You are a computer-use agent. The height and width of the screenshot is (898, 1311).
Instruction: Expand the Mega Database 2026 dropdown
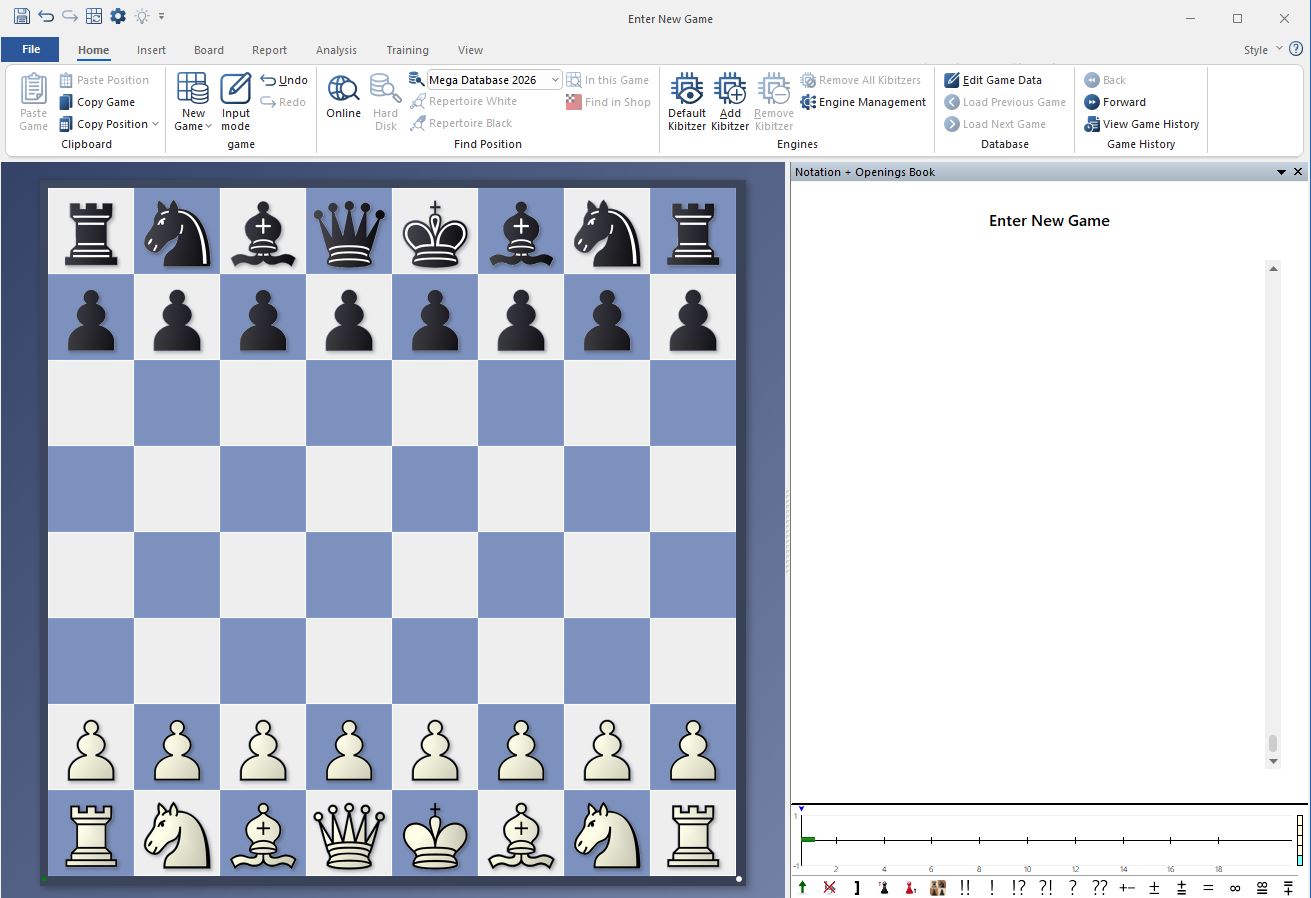(x=555, y=80)
